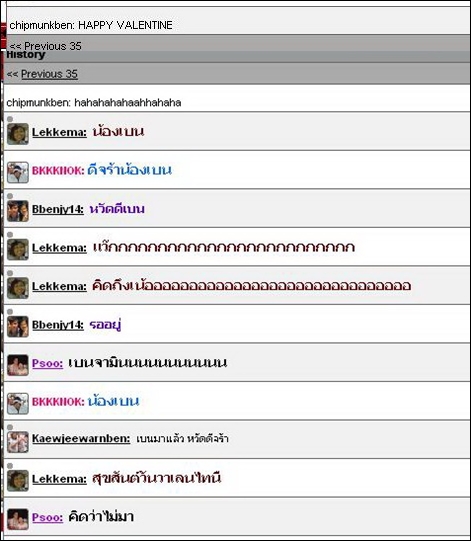Click Lekkema's avatar on the last red message
The height and width of the screenshot is (541, 471).
[x=18, y=480]
